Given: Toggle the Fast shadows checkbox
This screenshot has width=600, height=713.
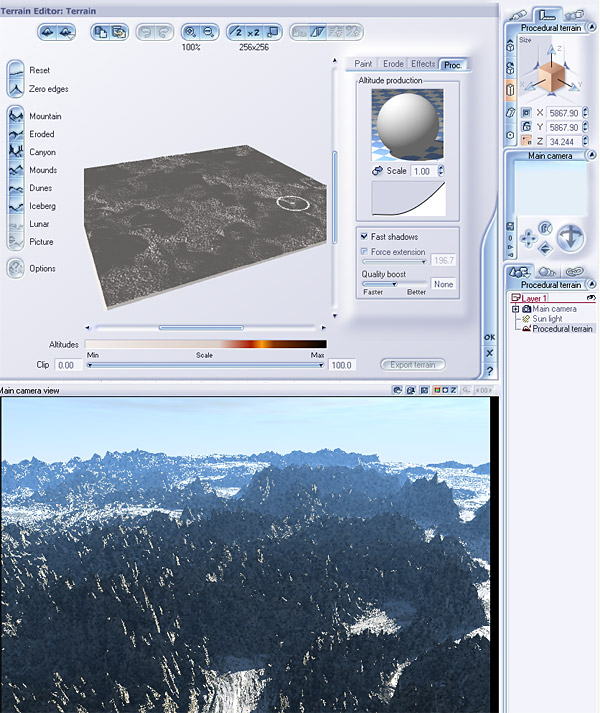Looking at the screenshot, I should point(364,236).
